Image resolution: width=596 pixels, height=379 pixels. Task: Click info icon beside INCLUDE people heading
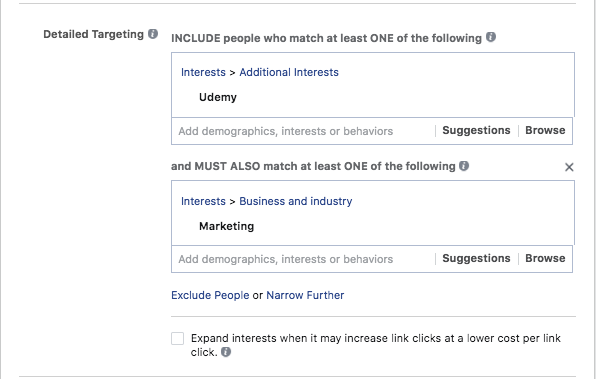coord(491,37)
